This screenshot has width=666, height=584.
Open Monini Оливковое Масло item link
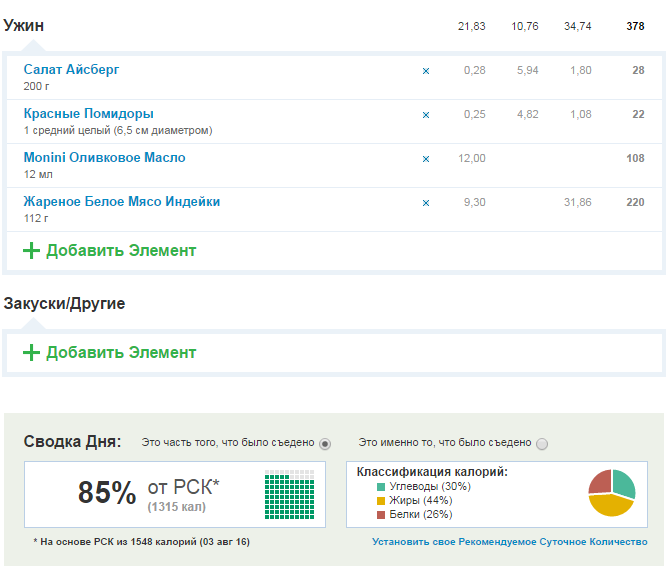pyautogui.click(x=104, y=158)
